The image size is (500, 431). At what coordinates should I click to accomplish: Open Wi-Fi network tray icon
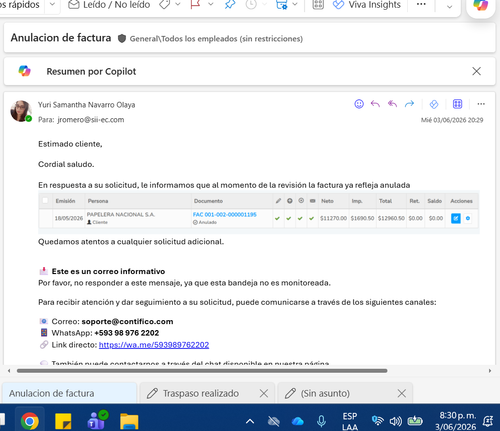377,421
